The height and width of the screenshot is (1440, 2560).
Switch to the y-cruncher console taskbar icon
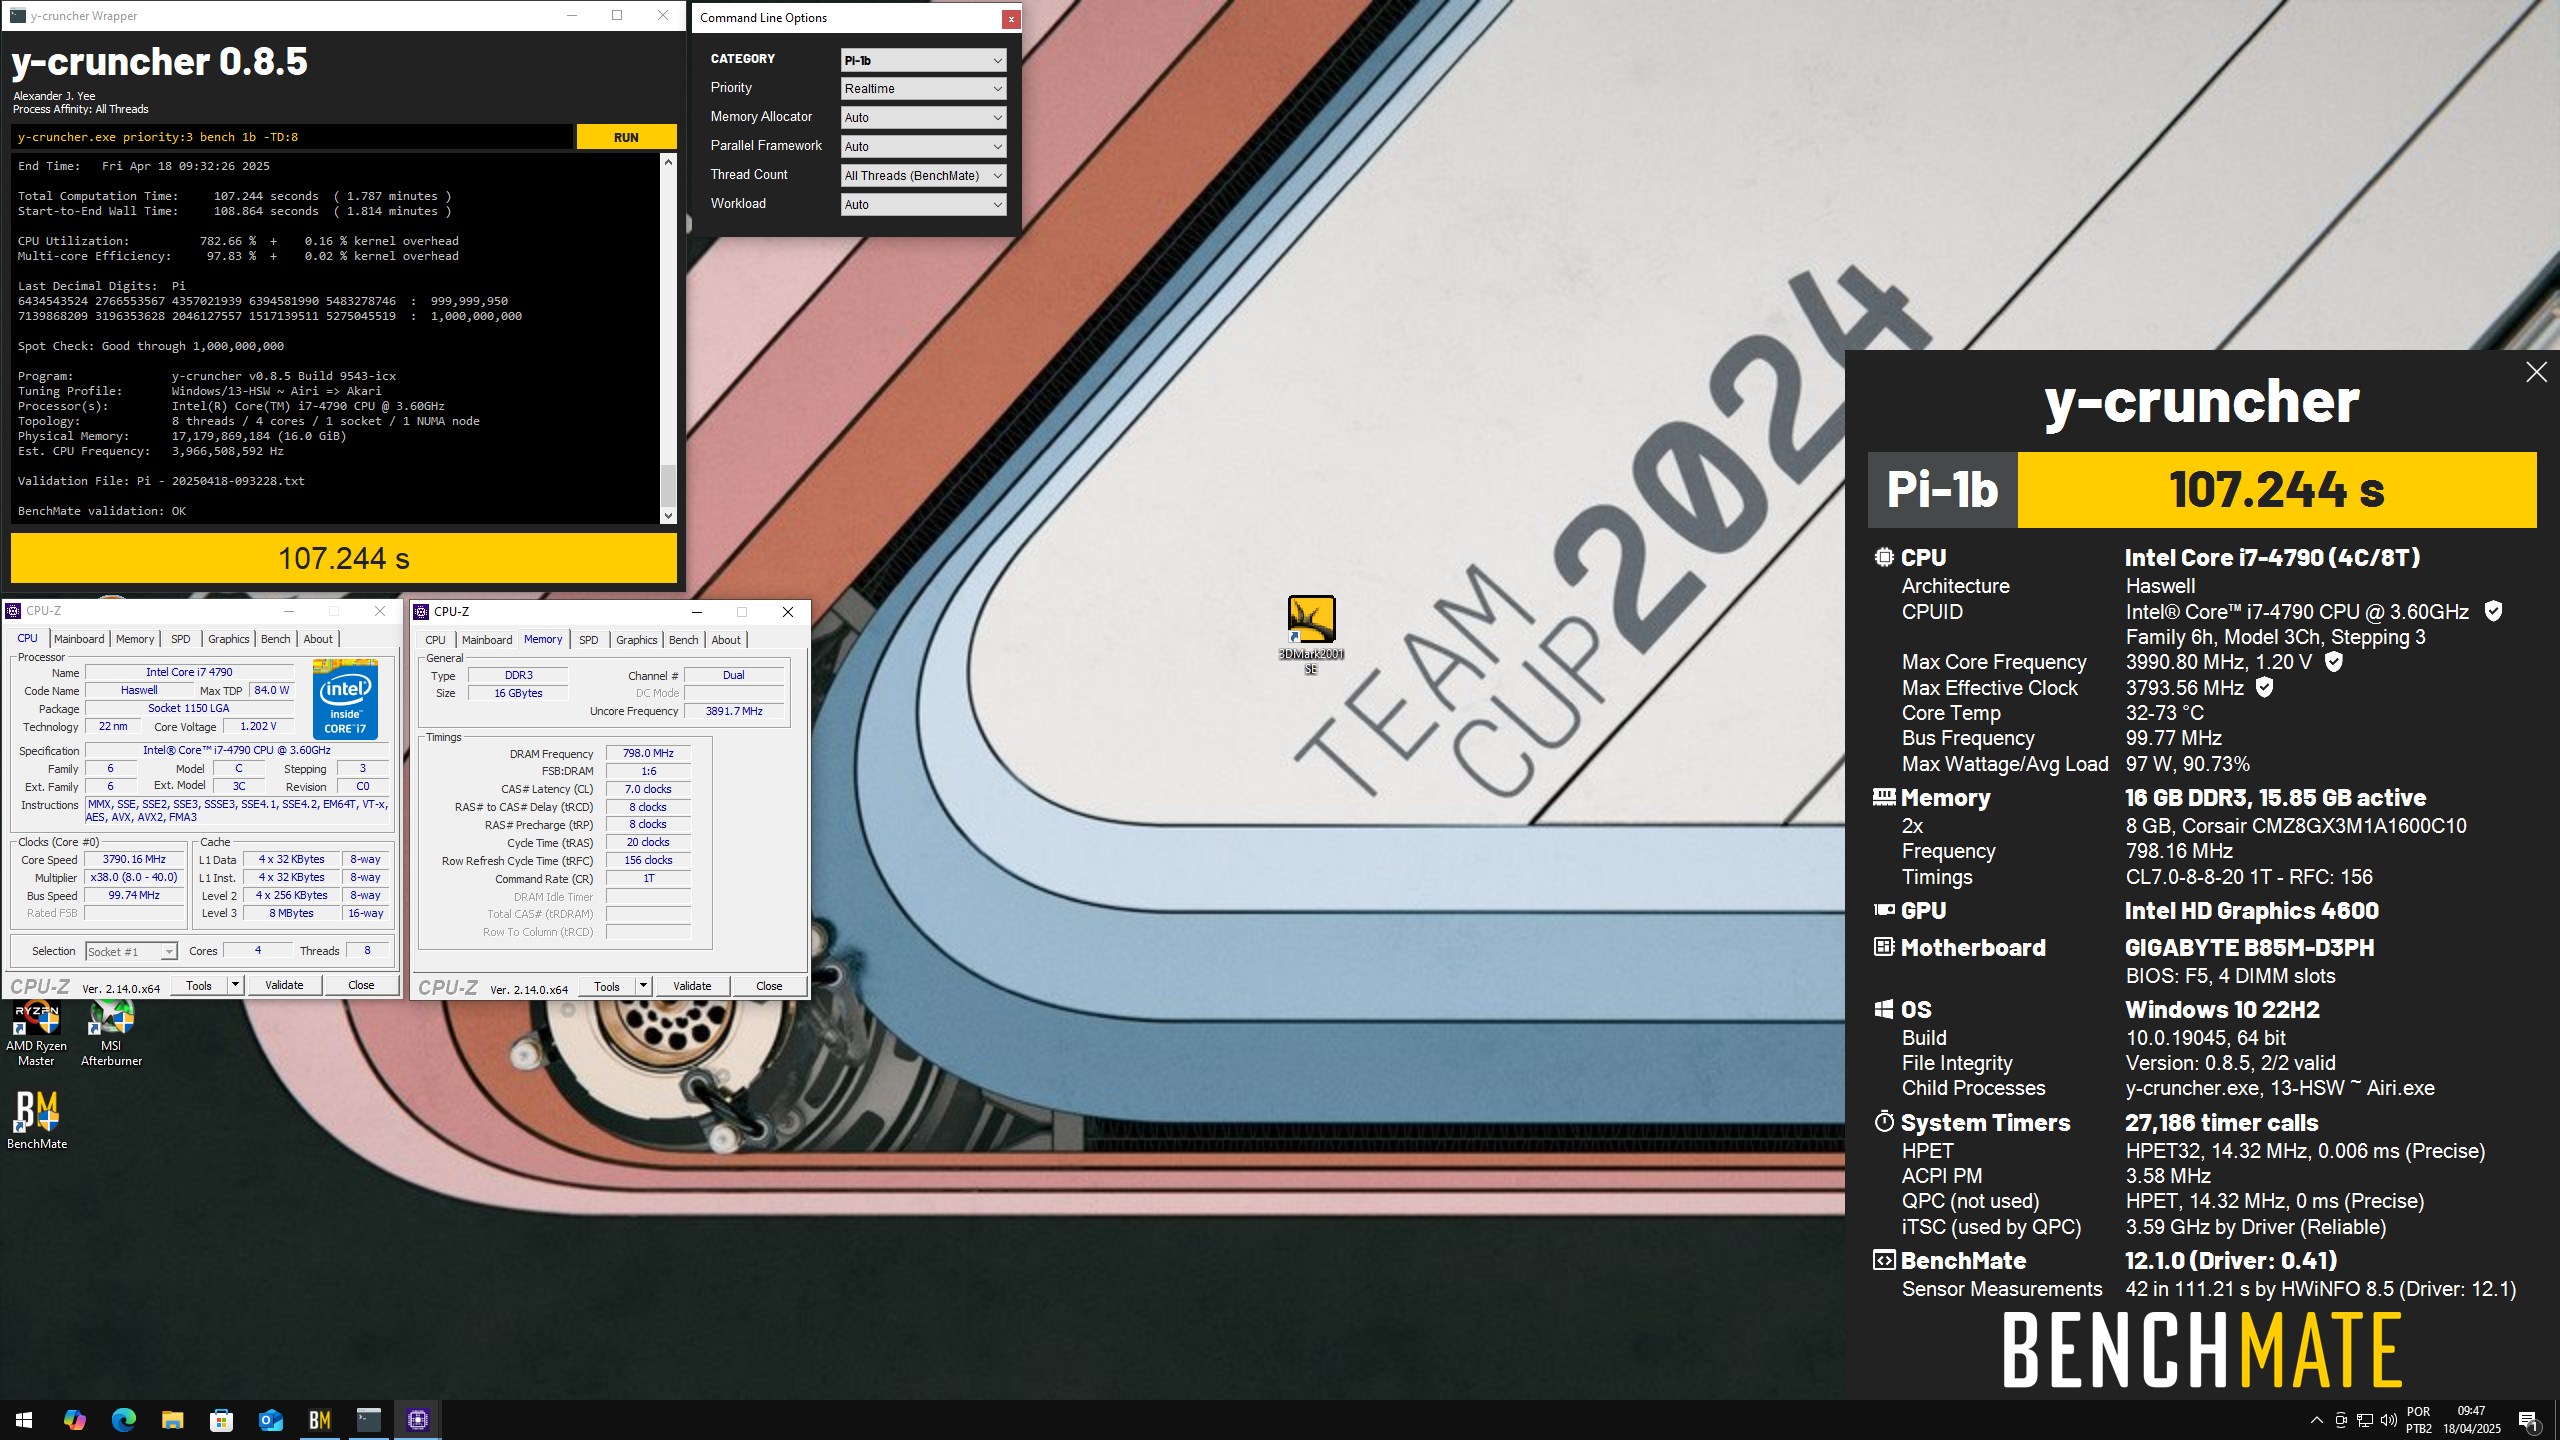[369, 1419]
